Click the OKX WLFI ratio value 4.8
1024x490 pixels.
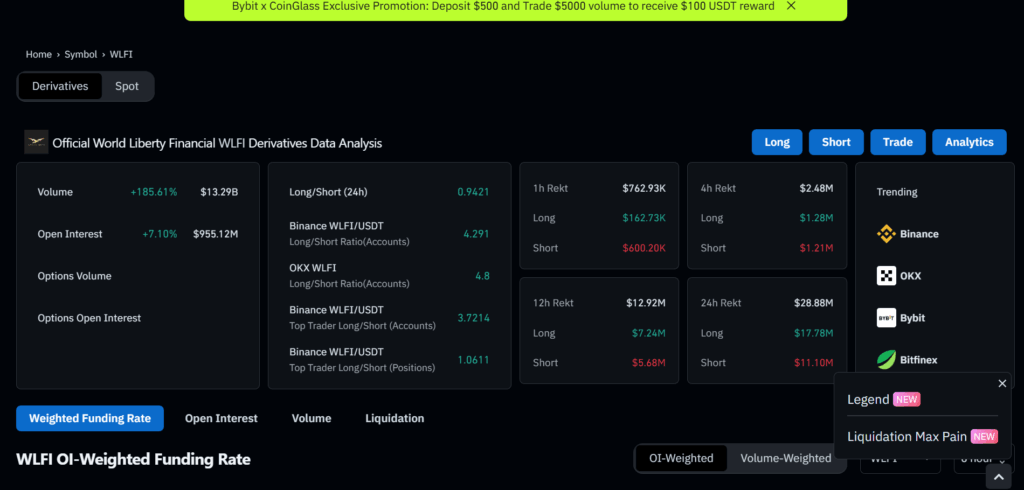click(483, 276)
